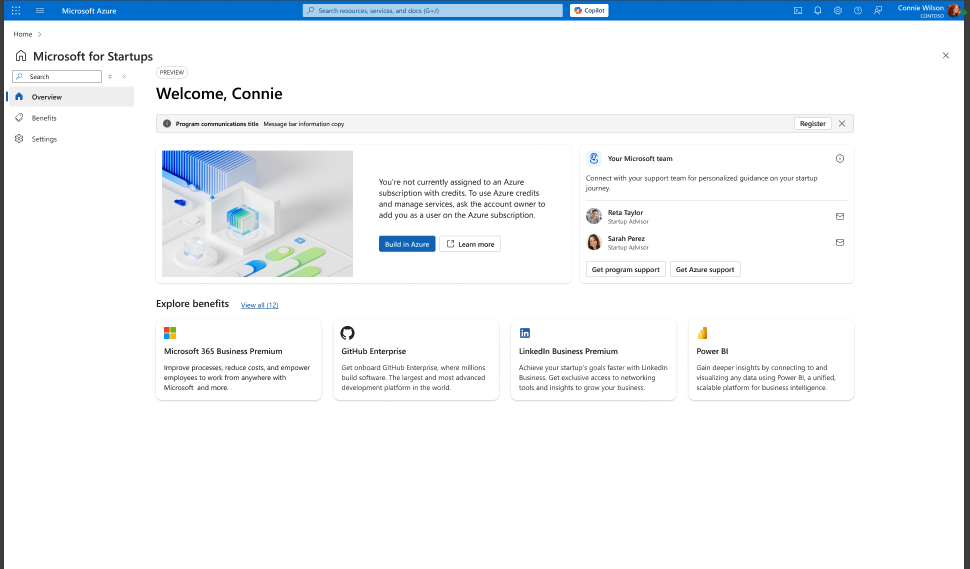Viewport: 970px width, 569px height.
Task: Click the Welcome, Connie heading
Action: pyautogui.click(x=219, y=93)
